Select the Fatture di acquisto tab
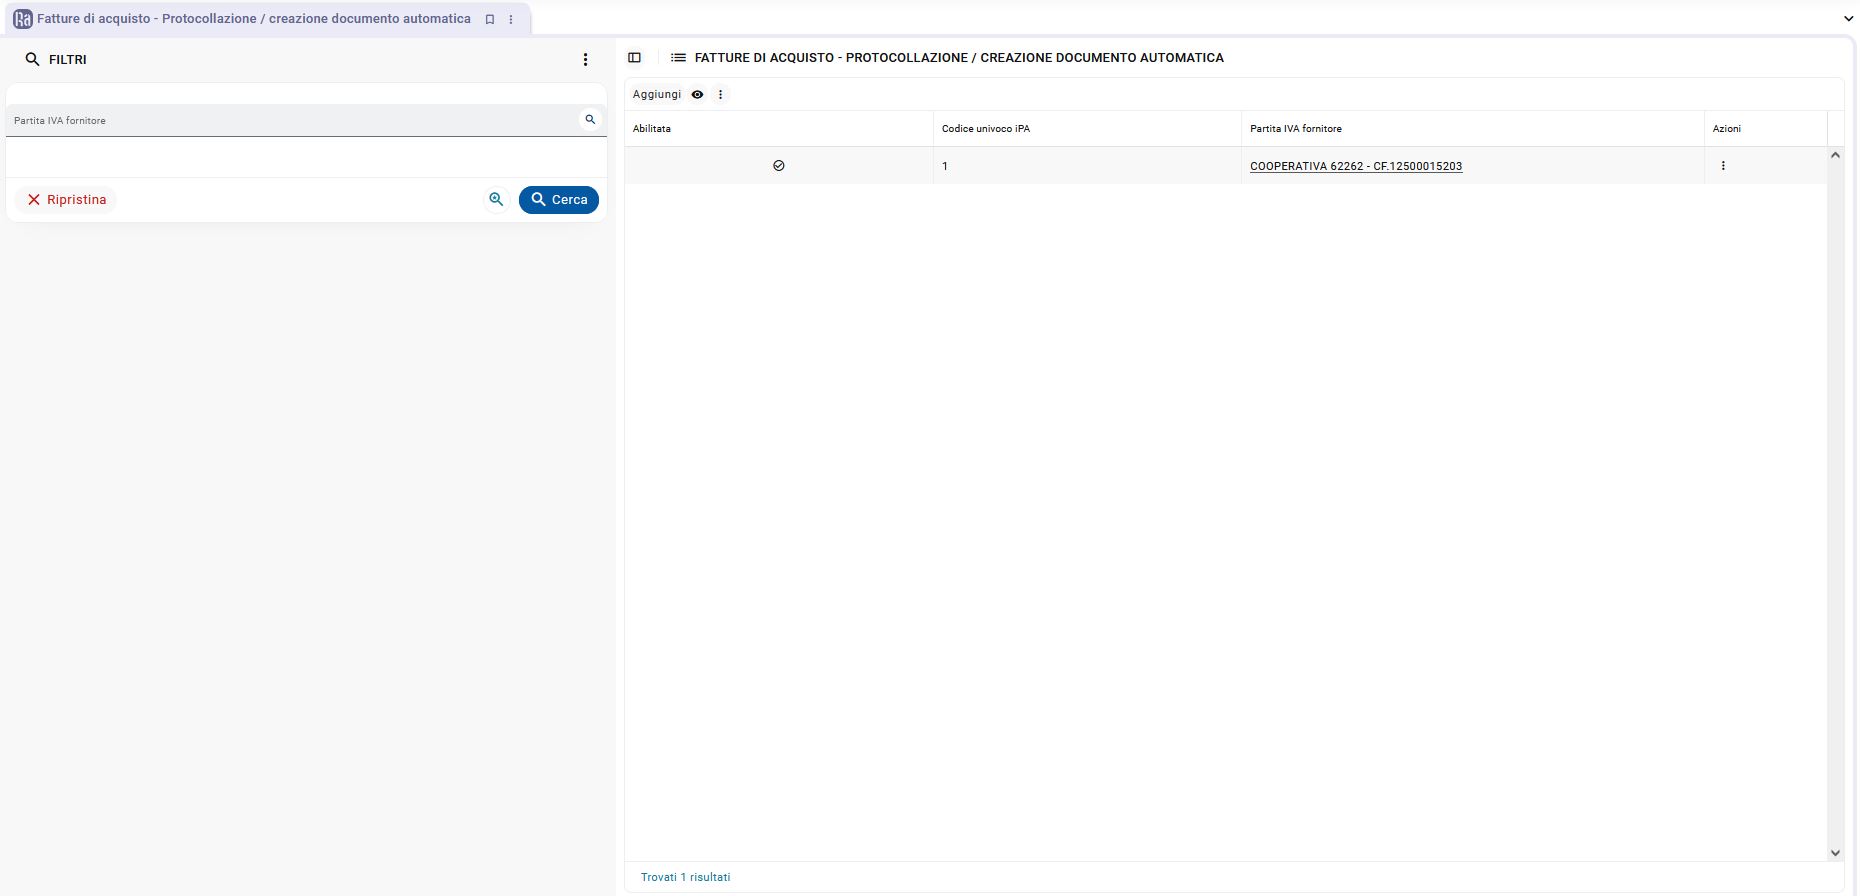 [x=253, y=19]
